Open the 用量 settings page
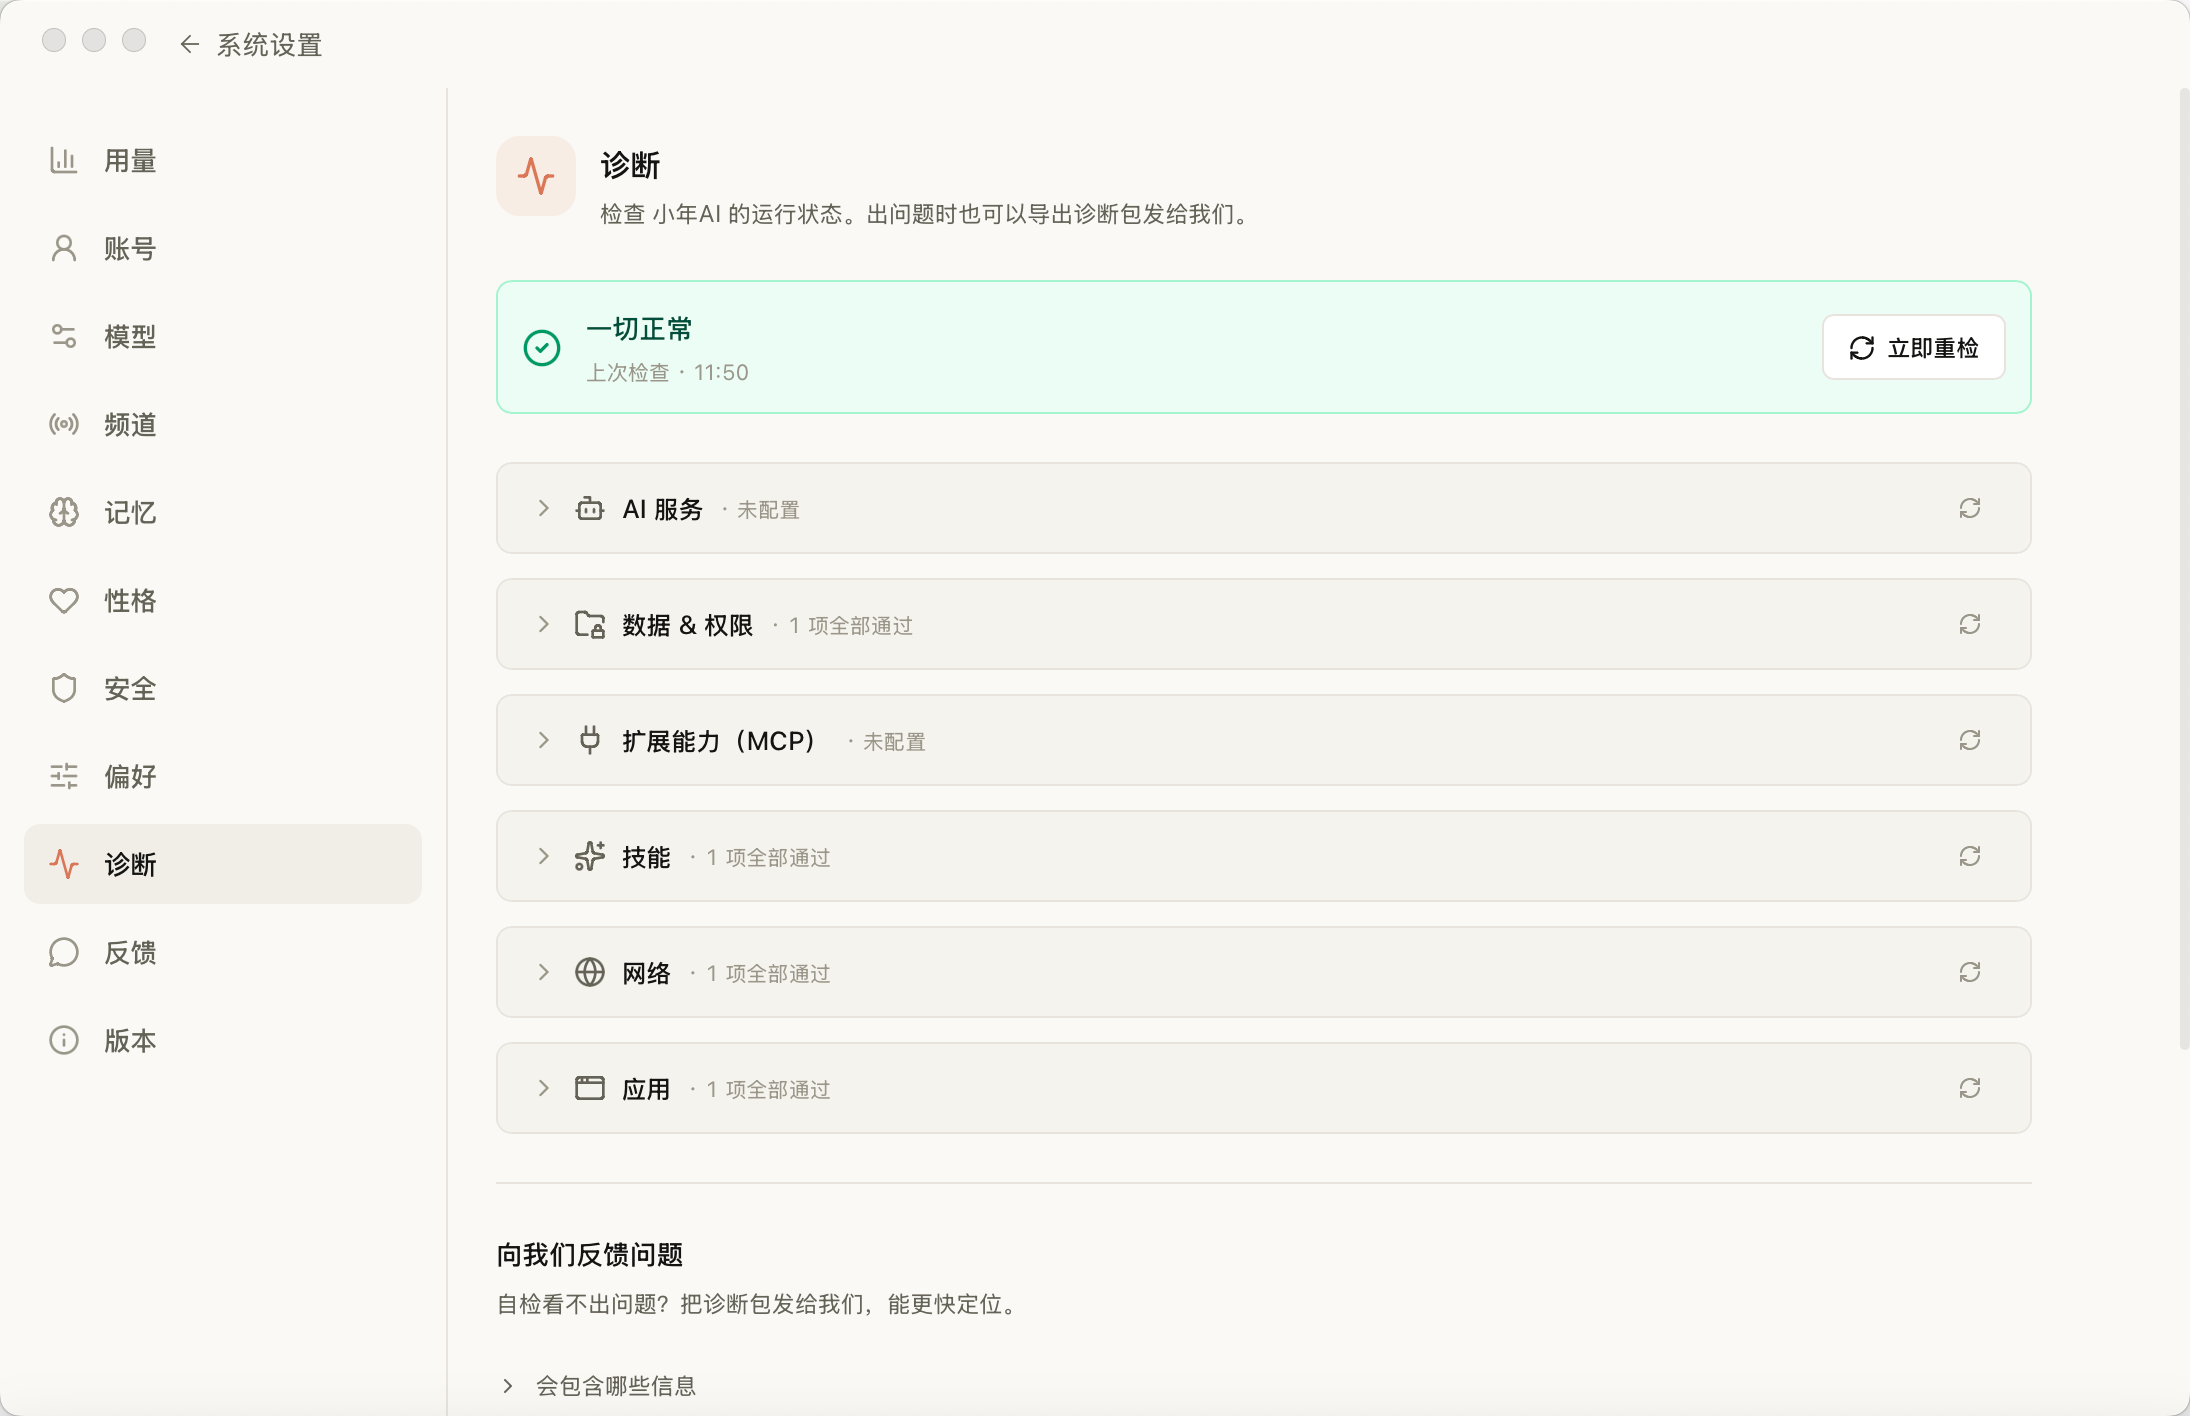The height and width of the screenshot is (1416, 2190). [x=223, y=160]
